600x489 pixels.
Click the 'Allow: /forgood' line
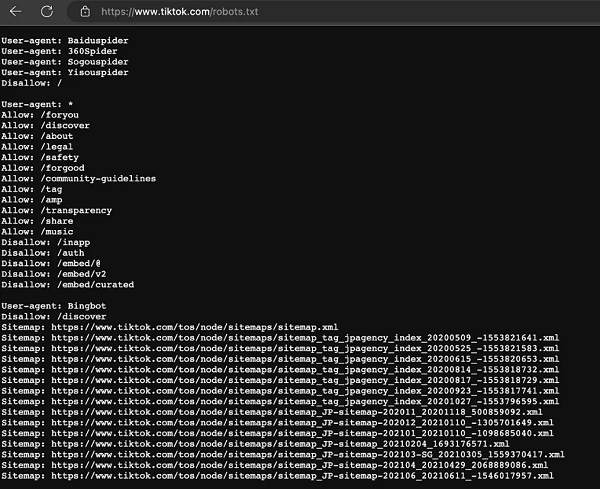pos(43,168)
